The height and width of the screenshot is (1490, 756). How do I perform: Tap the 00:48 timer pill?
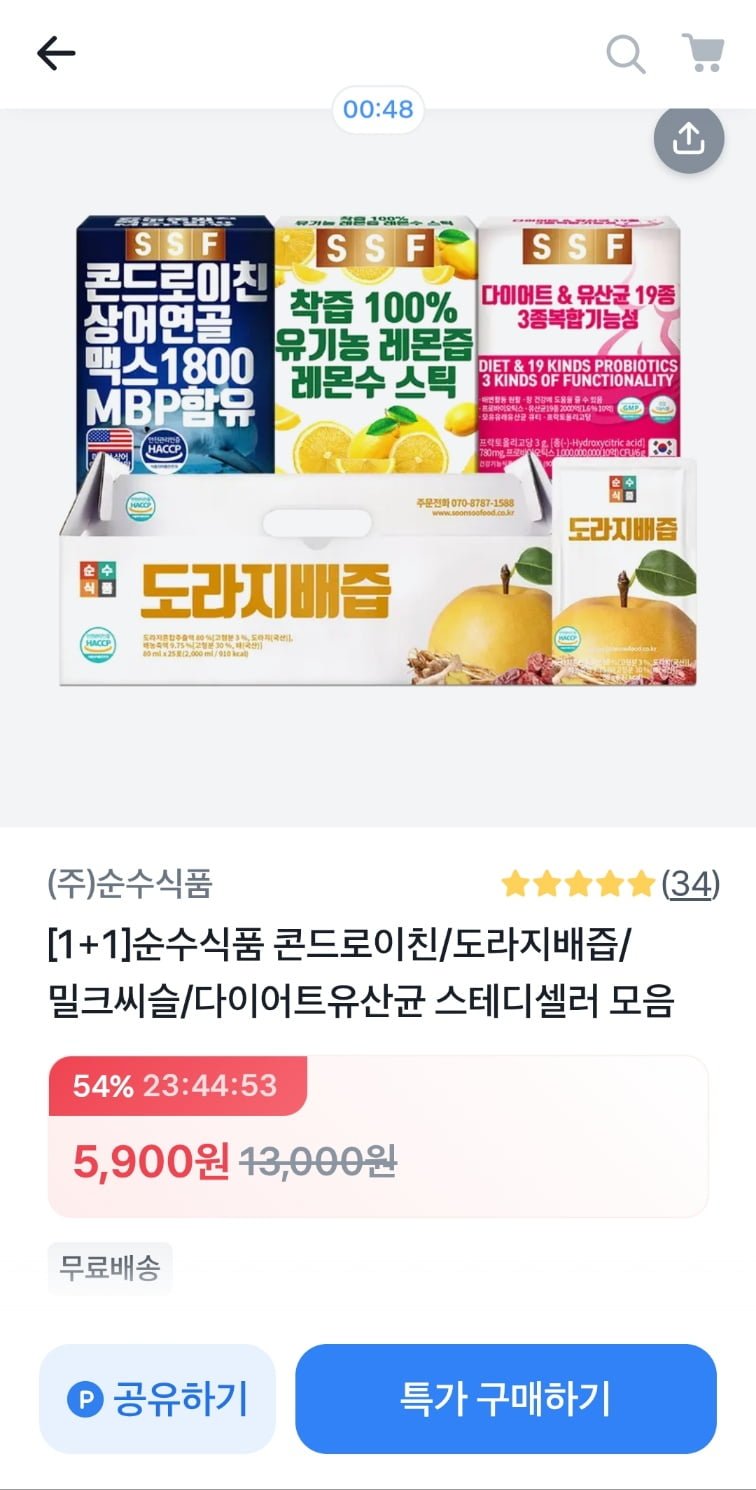click(378, 110)
